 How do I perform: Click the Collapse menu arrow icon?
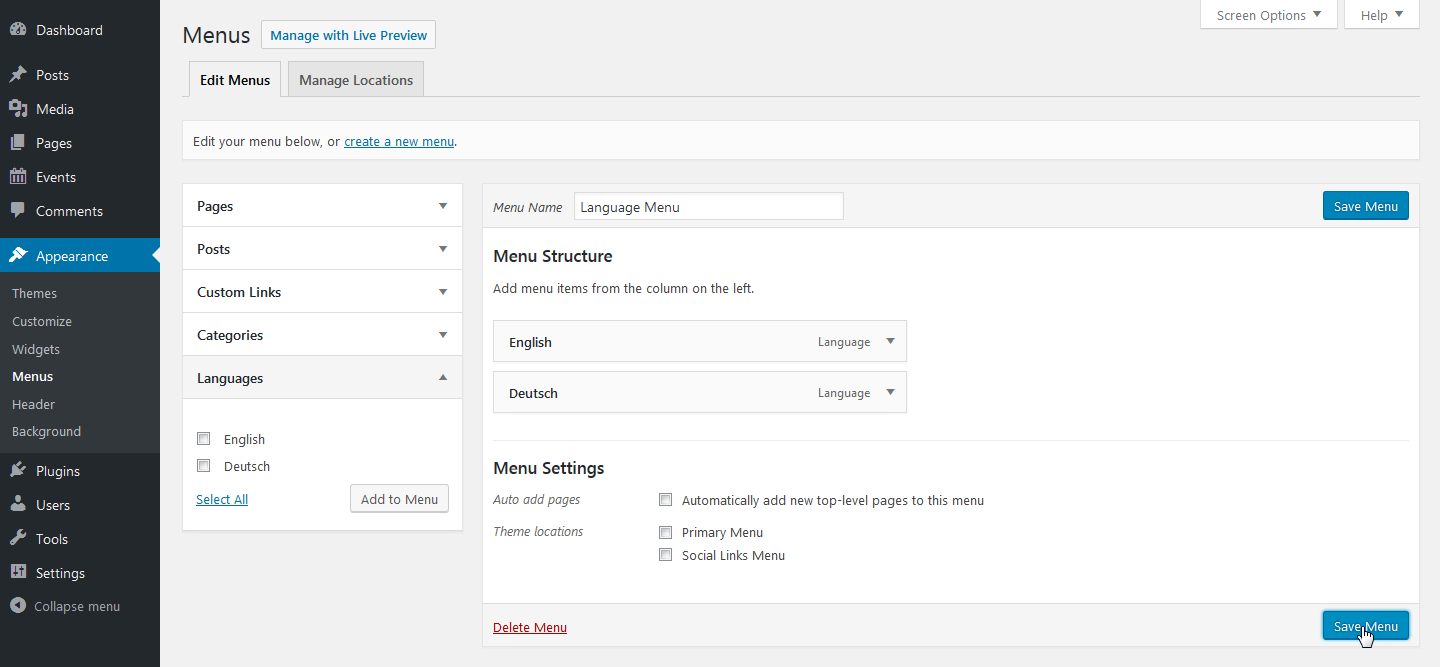[x=17, y=606]
